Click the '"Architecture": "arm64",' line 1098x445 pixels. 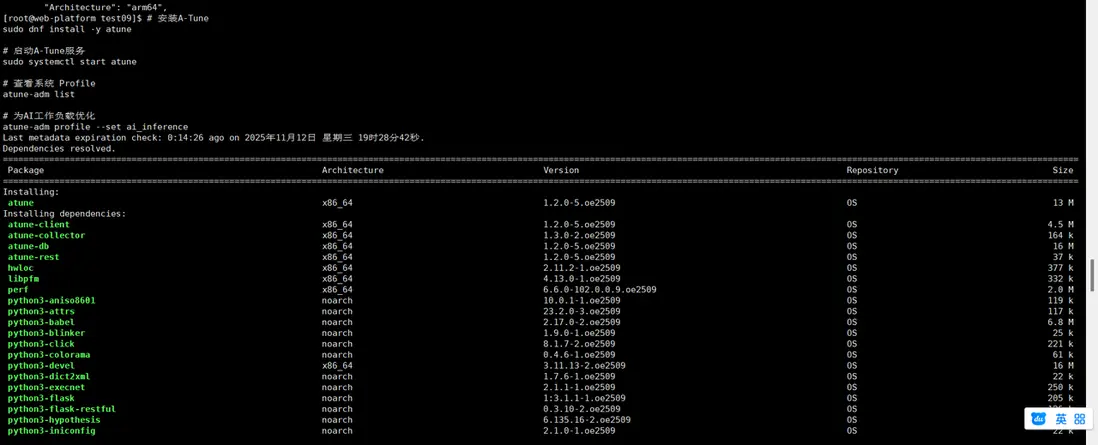(x=105, y=7)
